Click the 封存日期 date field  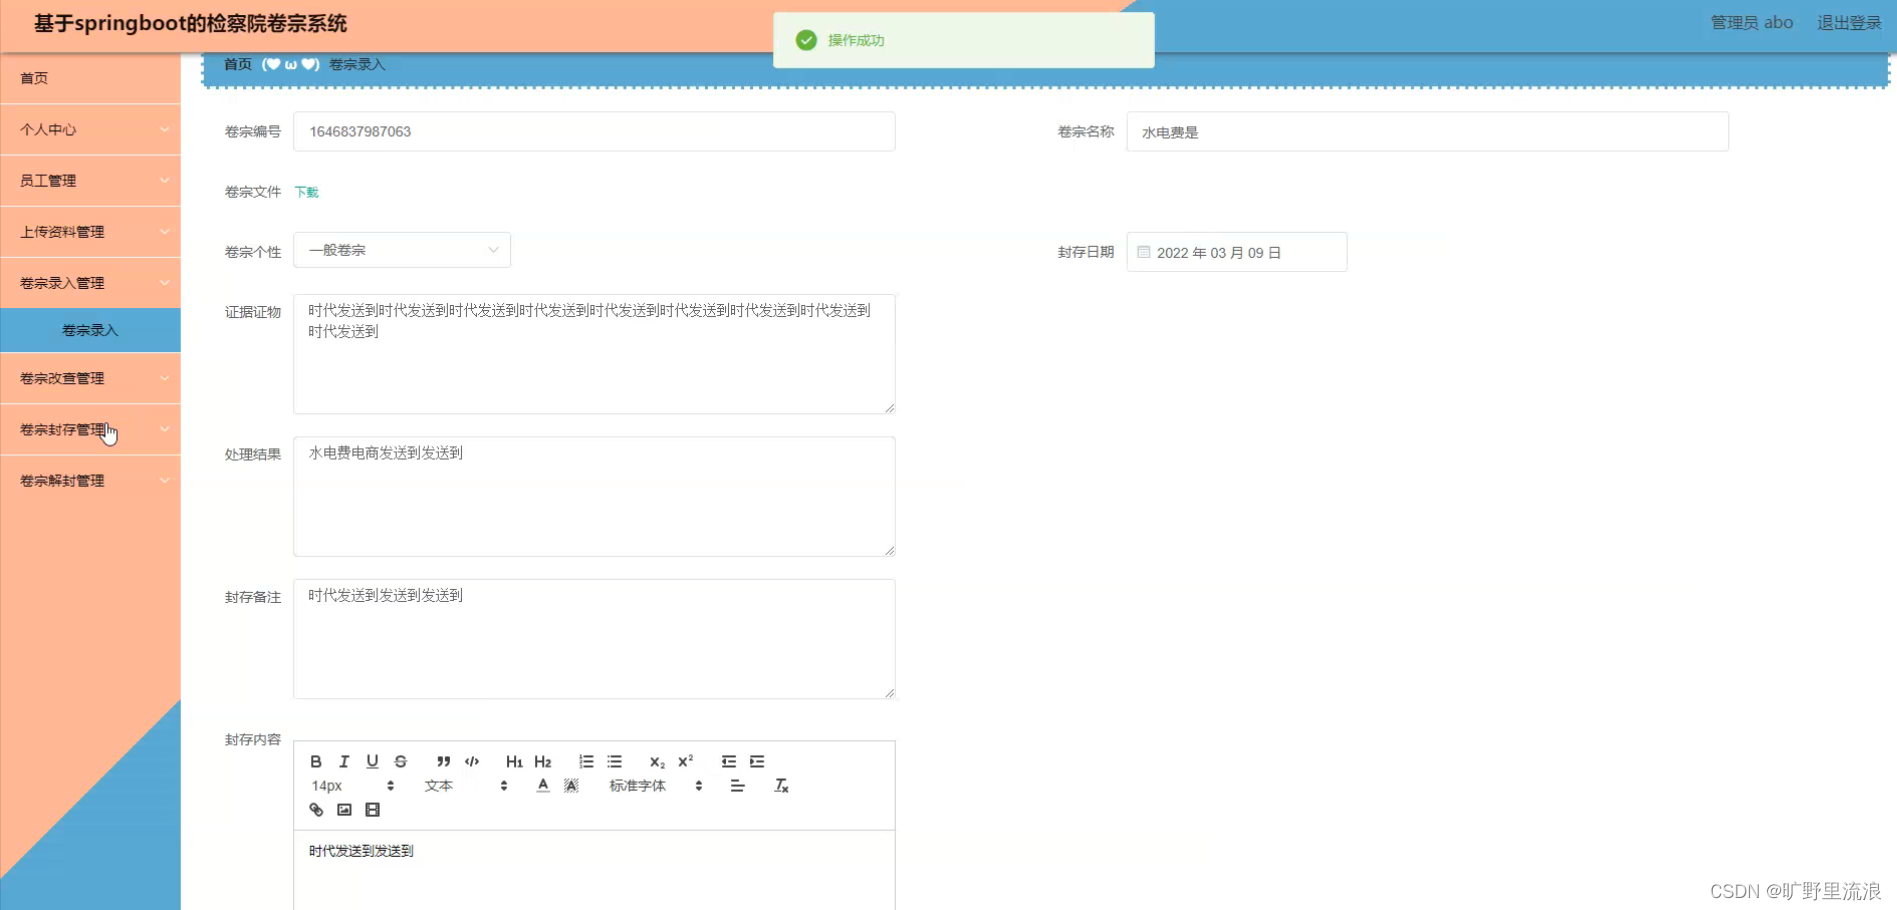point(1236,252)
